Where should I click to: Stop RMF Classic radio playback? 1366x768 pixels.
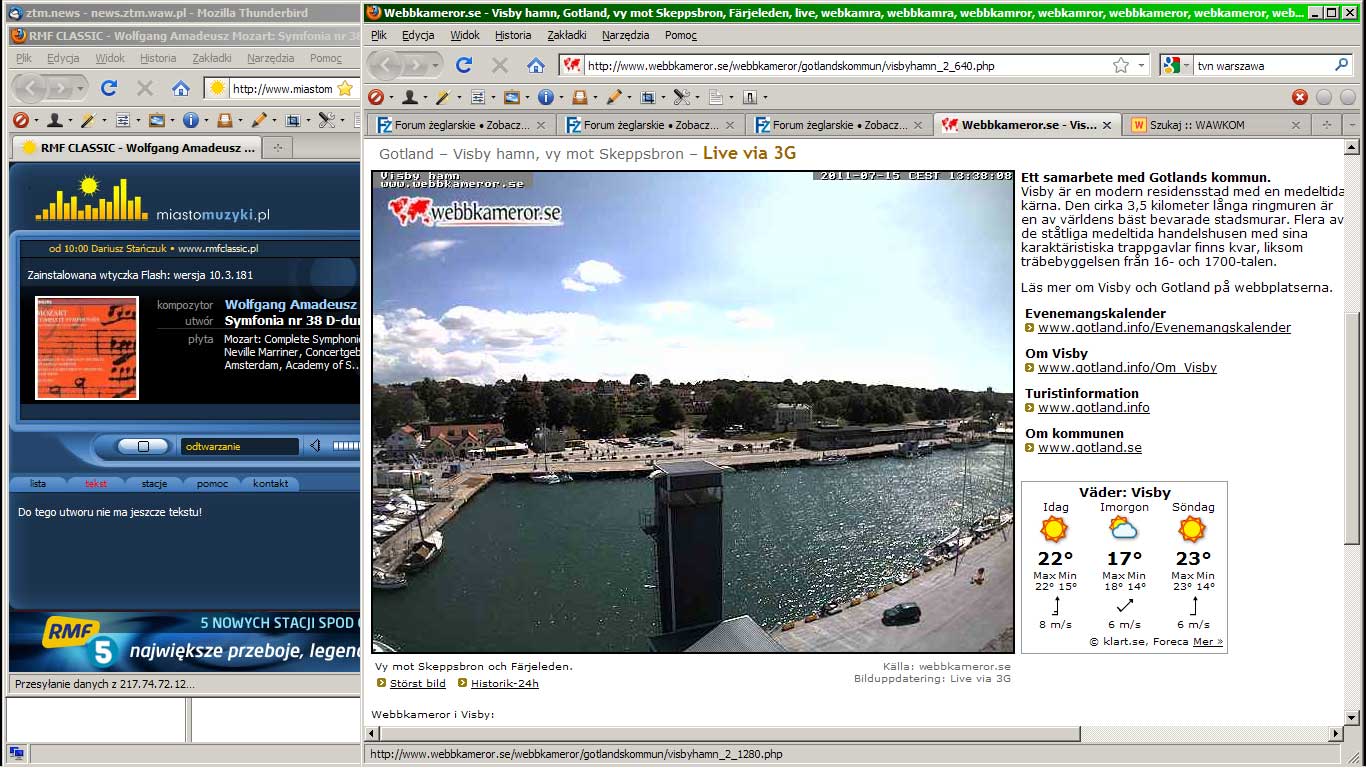(x=143, y=446)
